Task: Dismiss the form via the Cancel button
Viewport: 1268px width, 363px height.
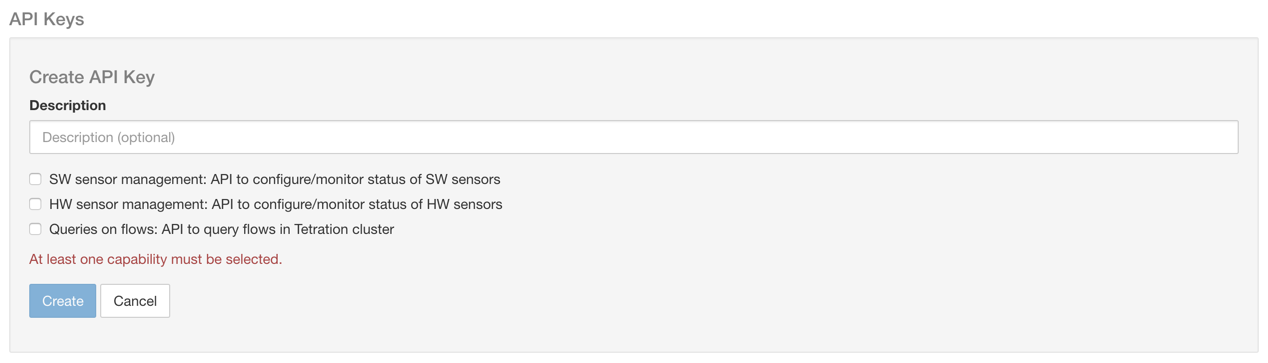Action: tap(135, 301)
